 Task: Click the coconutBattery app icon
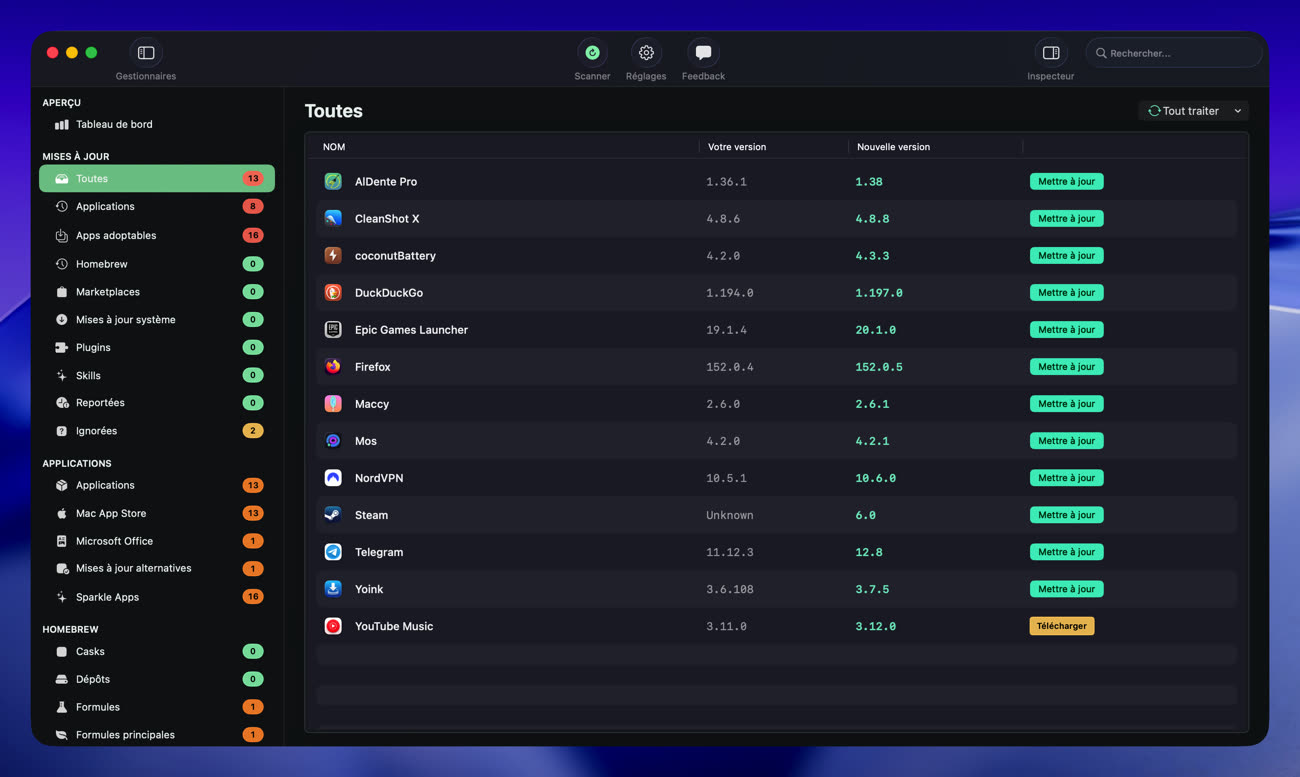click(333, 256)
